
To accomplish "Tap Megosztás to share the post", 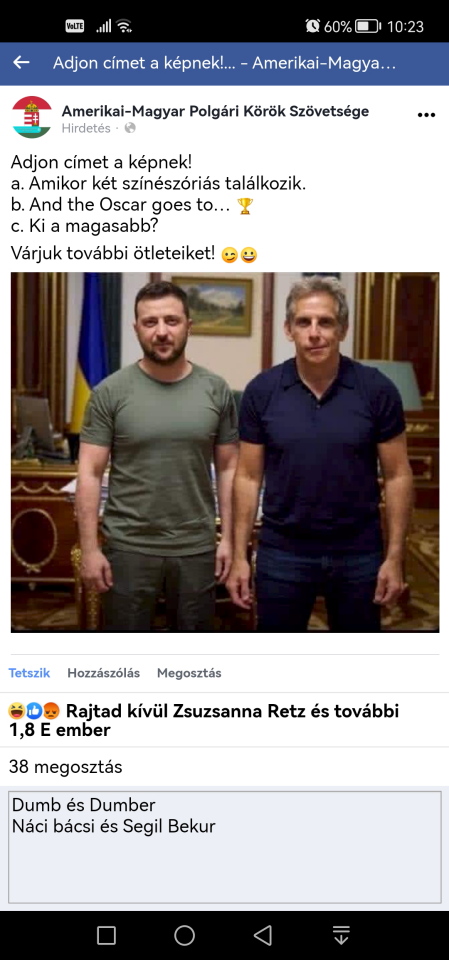I will (189, 673).
